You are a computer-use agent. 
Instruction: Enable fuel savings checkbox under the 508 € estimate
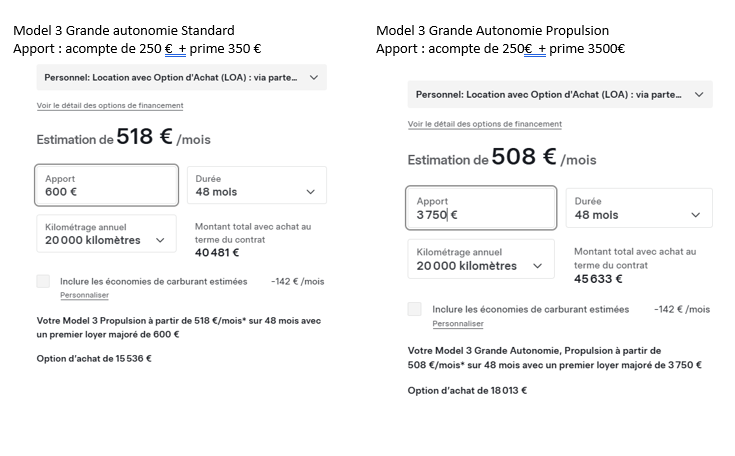(415, 309)
